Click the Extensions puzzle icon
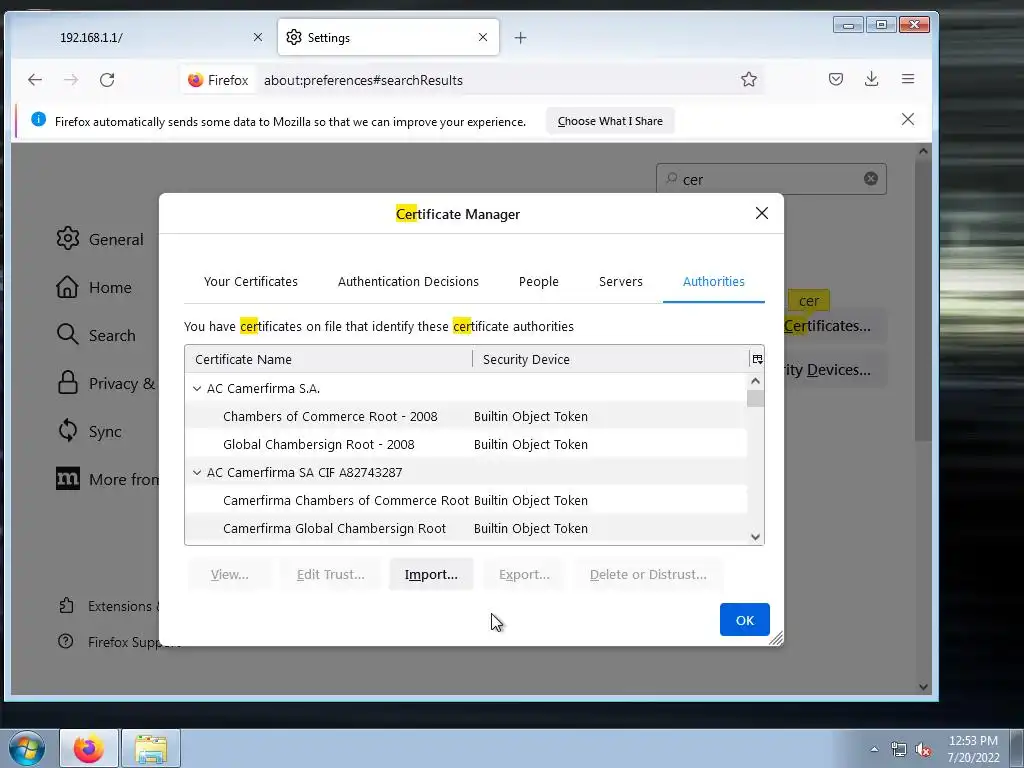 click(66, 606)
